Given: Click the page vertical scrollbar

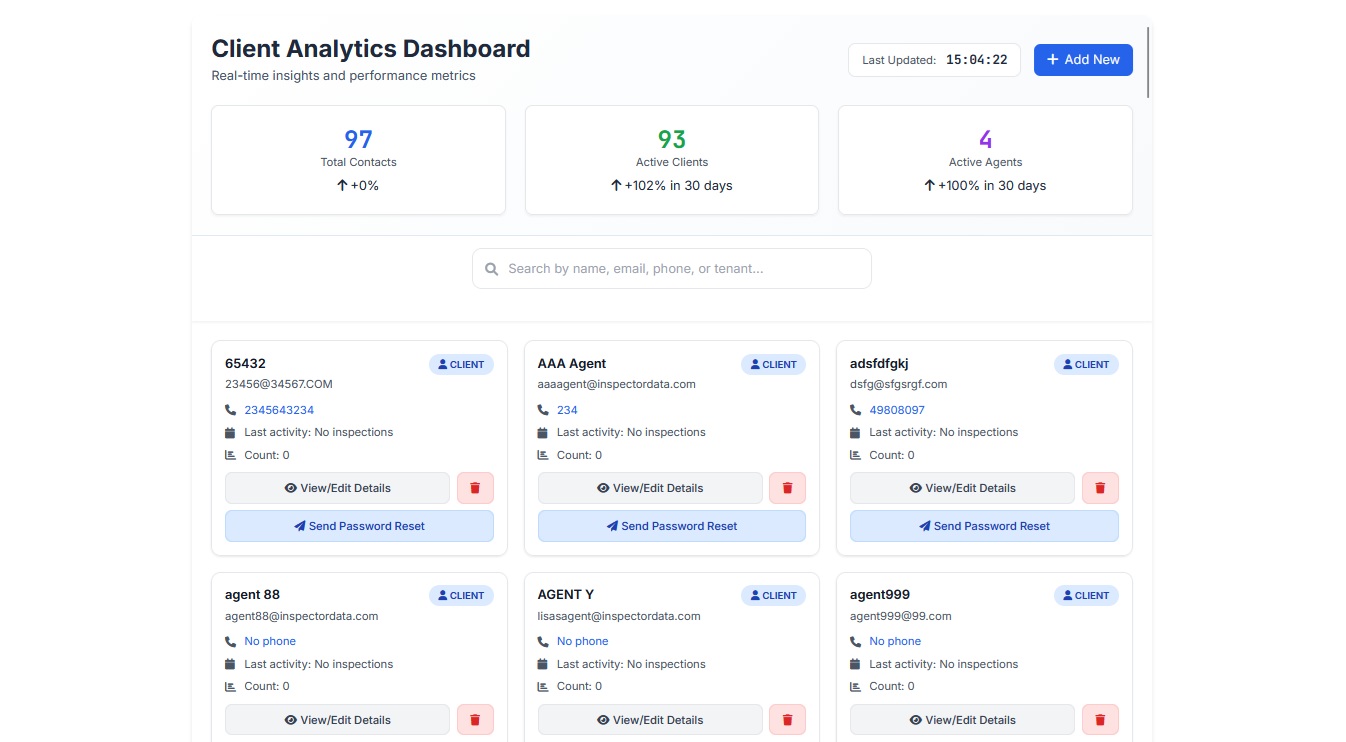Looking at the screenshot, I should click(x=1148, y=62).
